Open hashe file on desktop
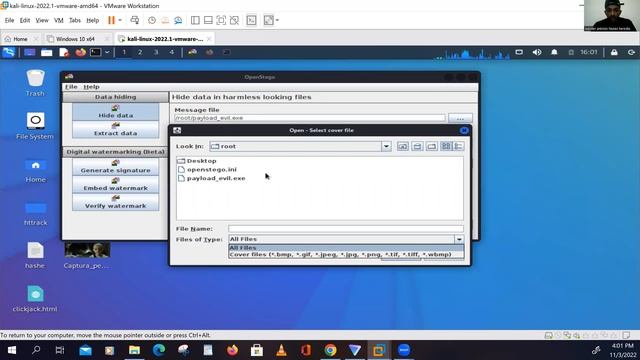The image size is (640, 360). tap(35, 256)
